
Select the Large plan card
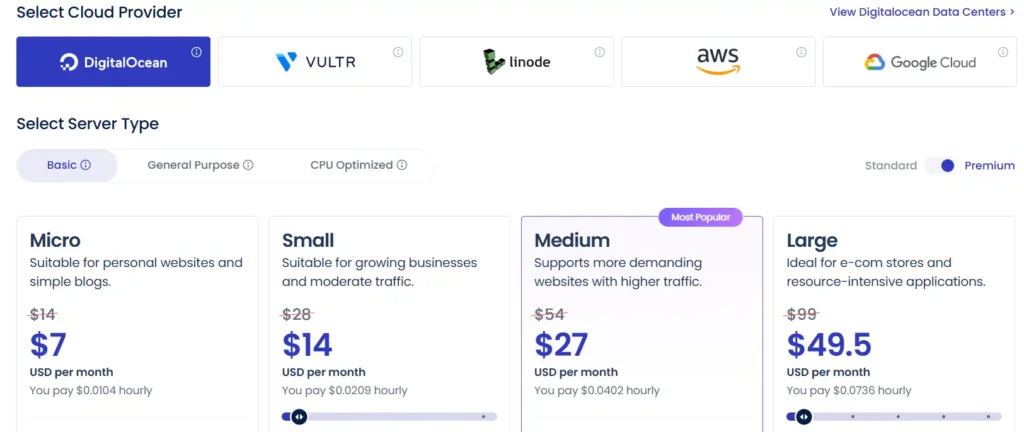[894, 324]
